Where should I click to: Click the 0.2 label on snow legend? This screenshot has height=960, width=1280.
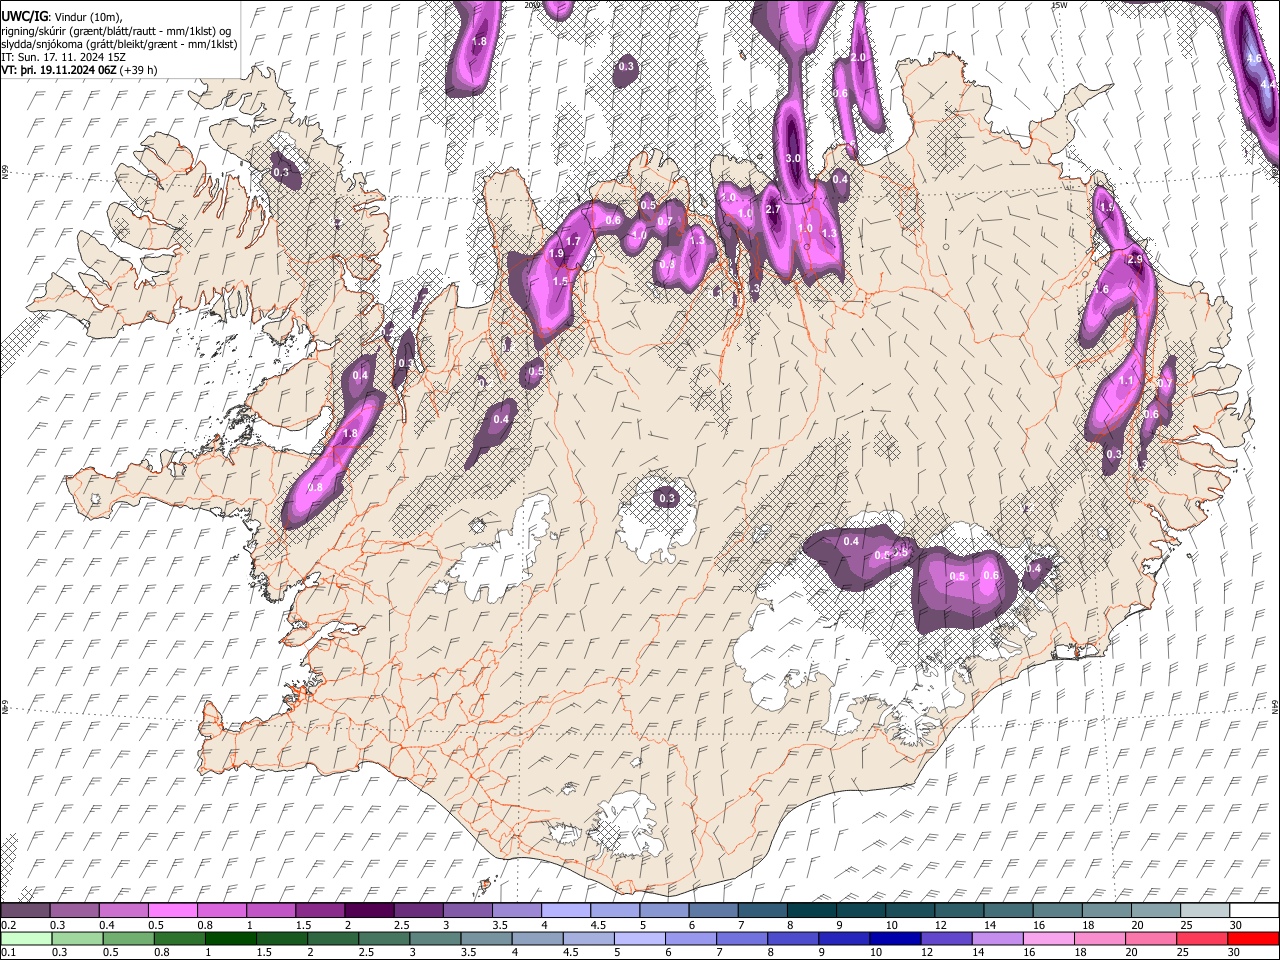tap(9, 925)
